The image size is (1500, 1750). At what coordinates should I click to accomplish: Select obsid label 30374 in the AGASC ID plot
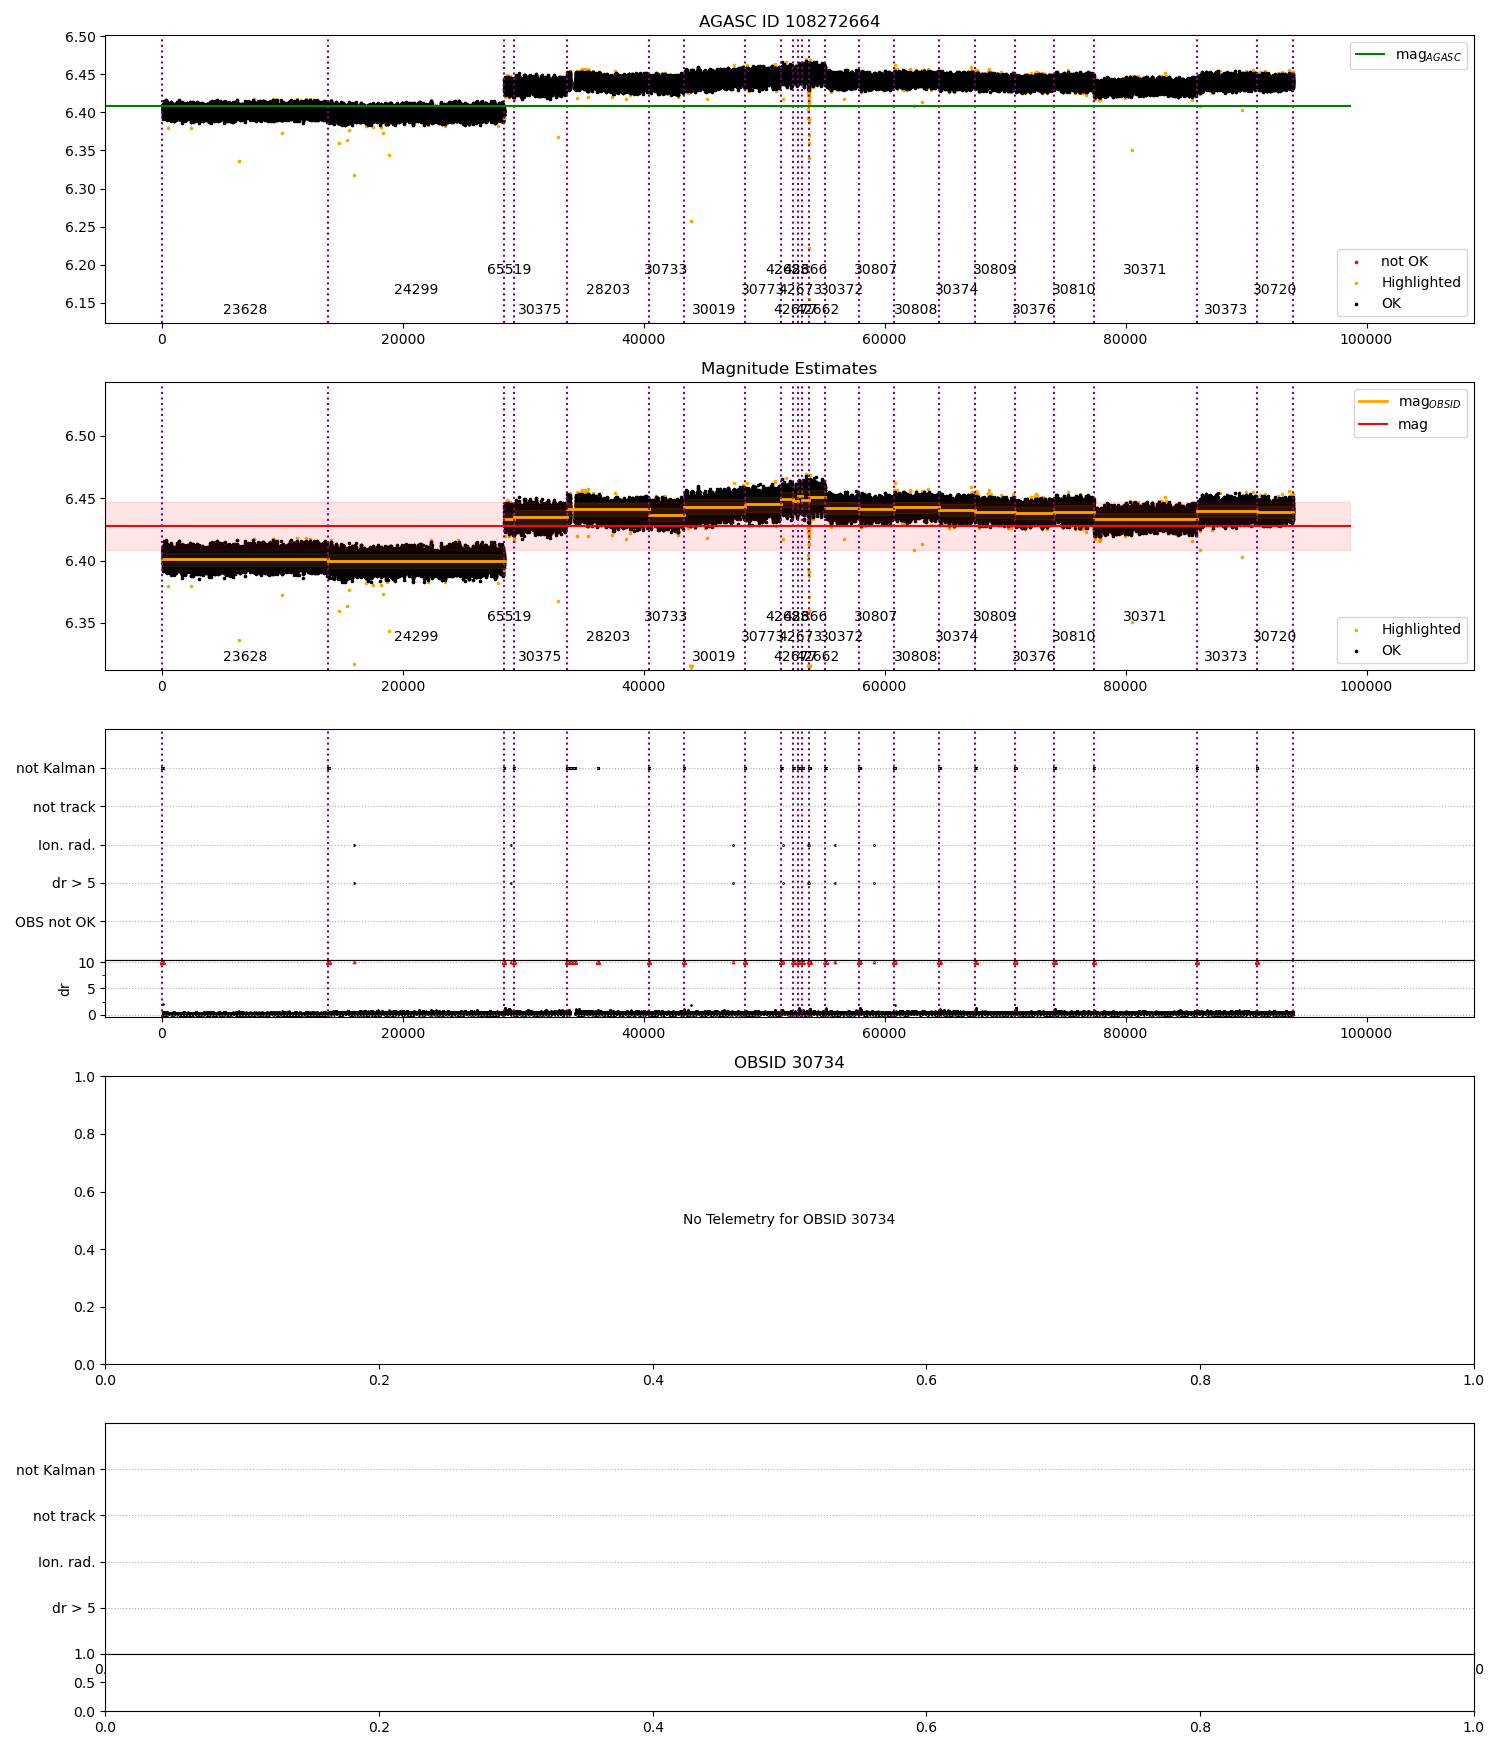[x=957, y=290]
